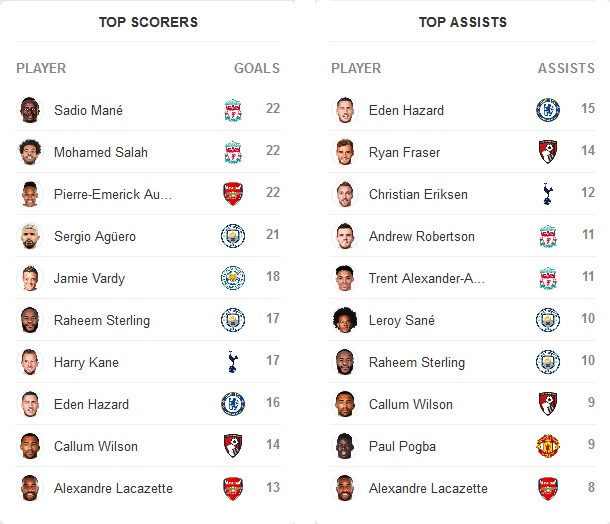Image resolution: width=610 pixels, height=524 pixels.
Task: Click Liverpool crest beside Sadio Mané
Action: pyautogui.click(x=233, y=111)
